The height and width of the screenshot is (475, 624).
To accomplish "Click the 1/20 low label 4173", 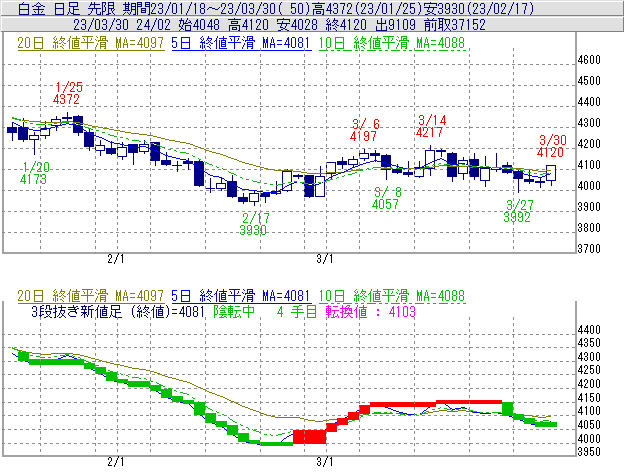I will pyautogui.click(x=33, y=179).
